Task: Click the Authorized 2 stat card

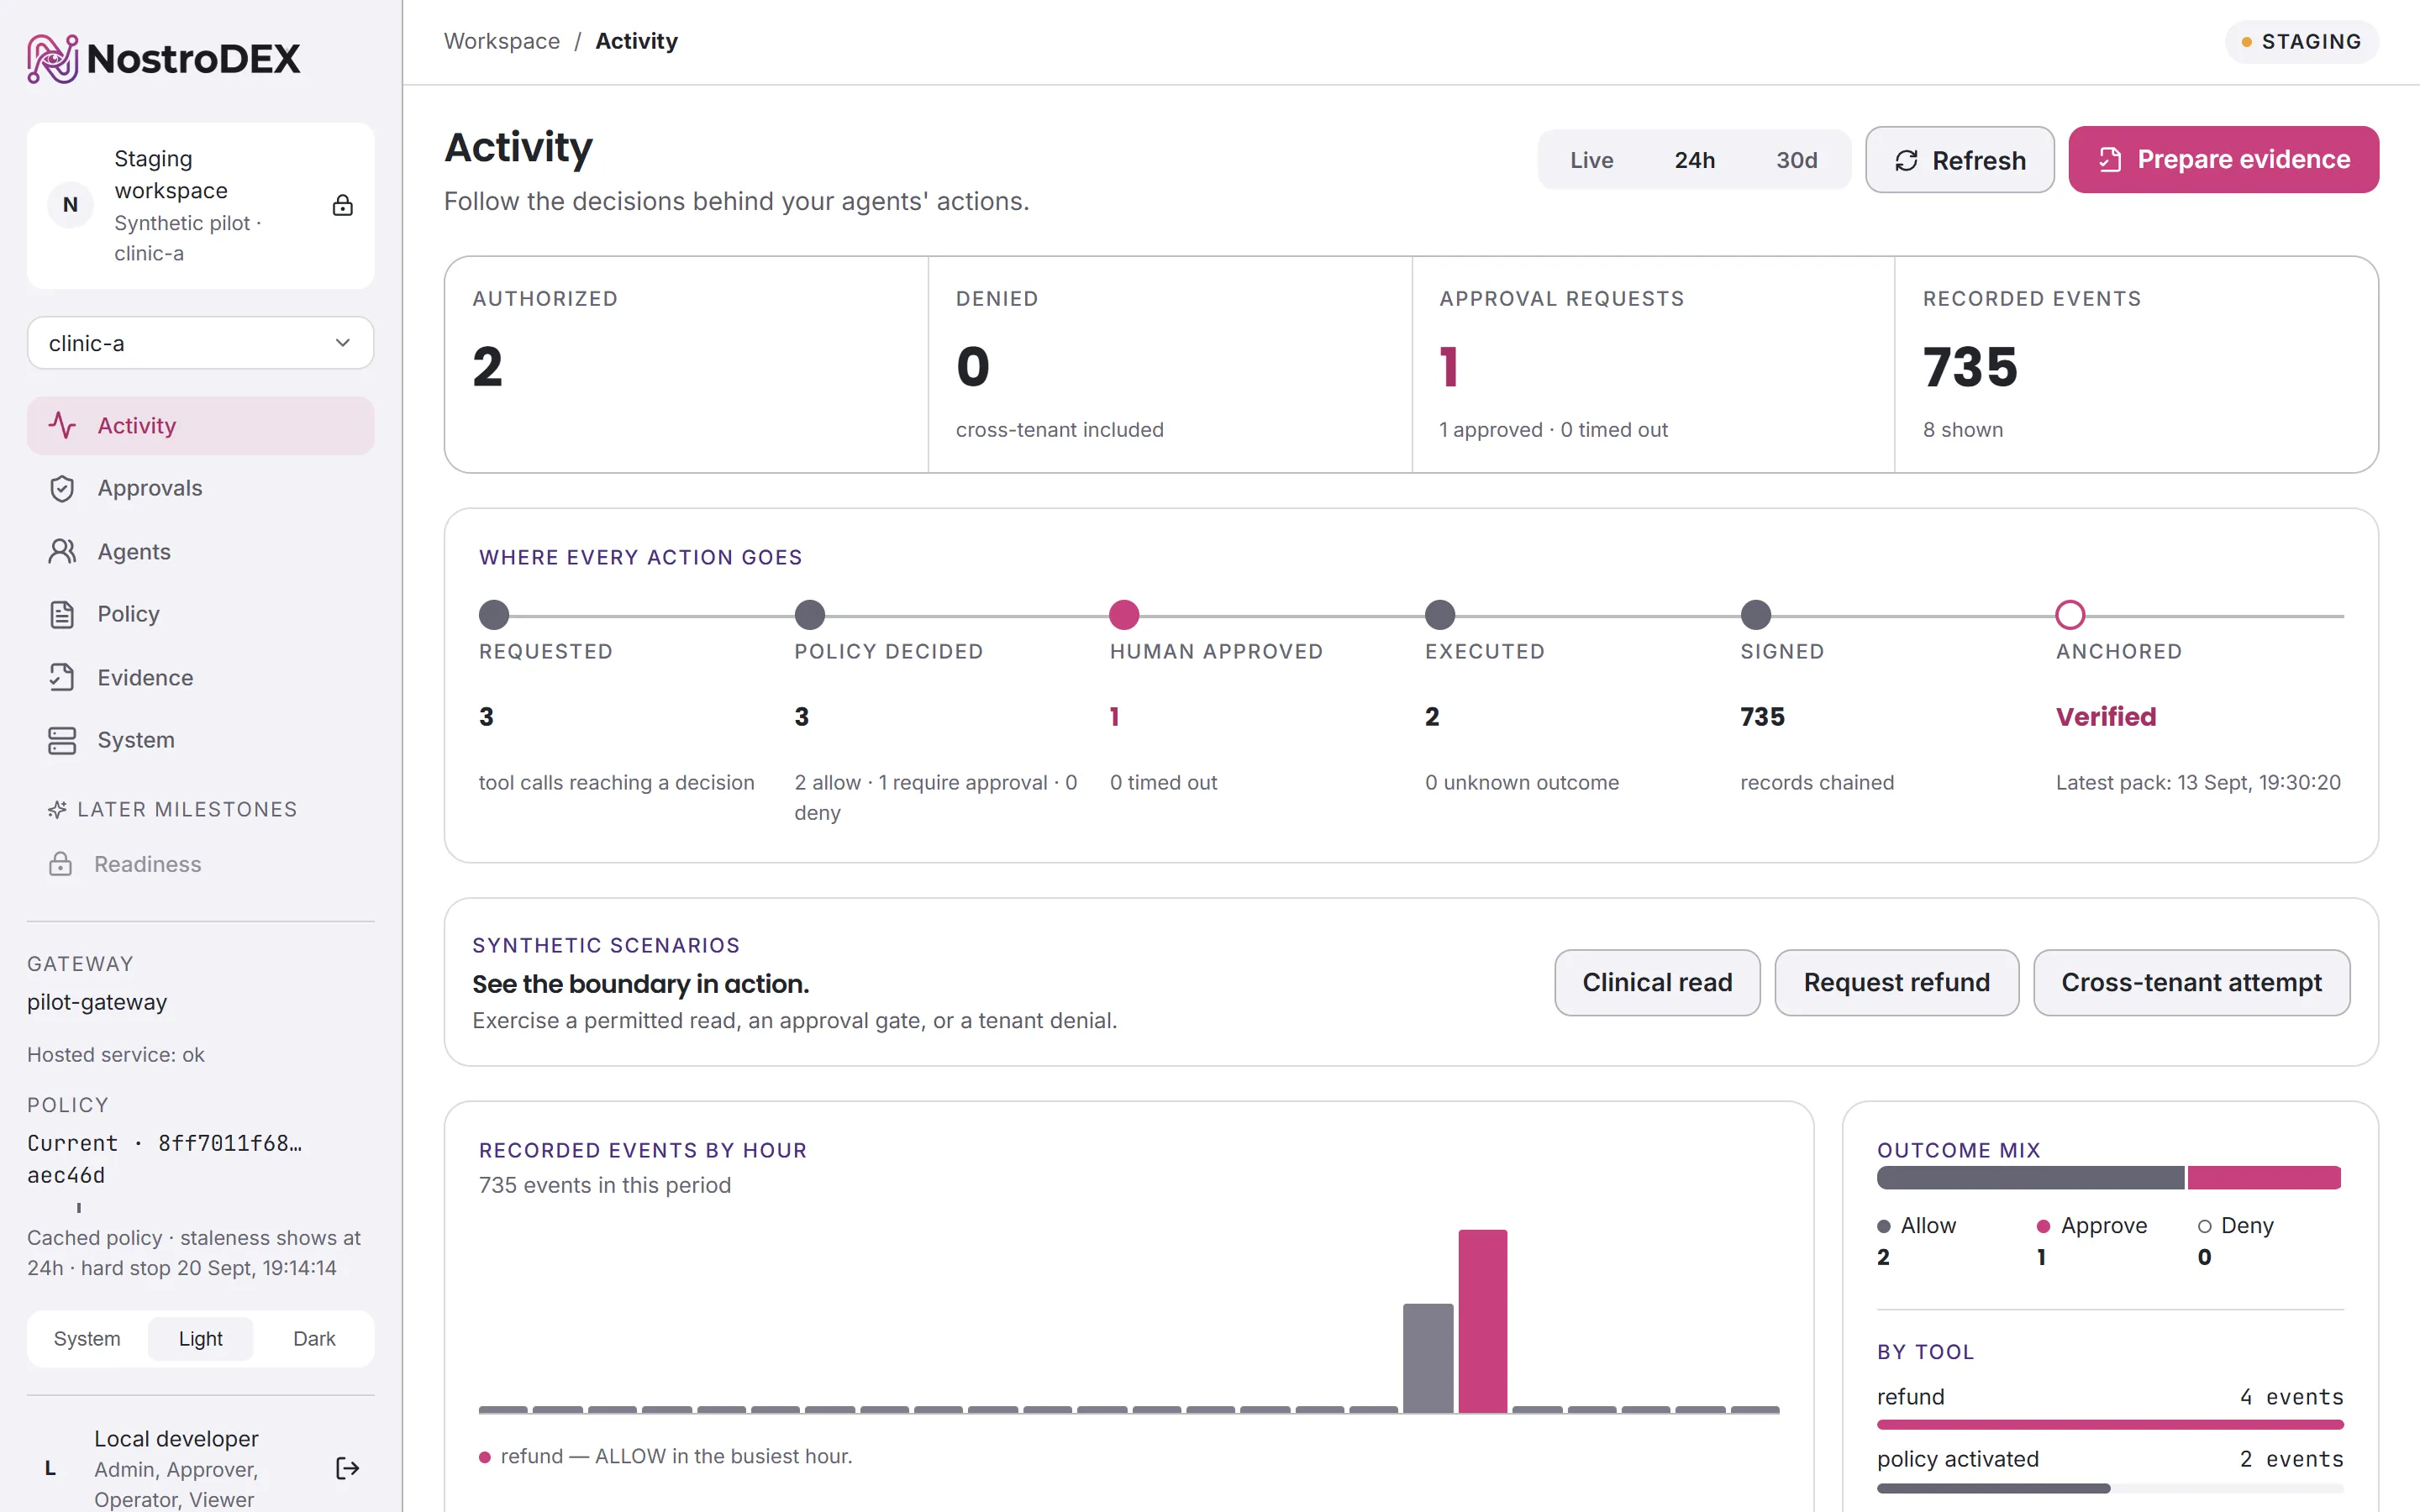Action: [x=686, y=364]
